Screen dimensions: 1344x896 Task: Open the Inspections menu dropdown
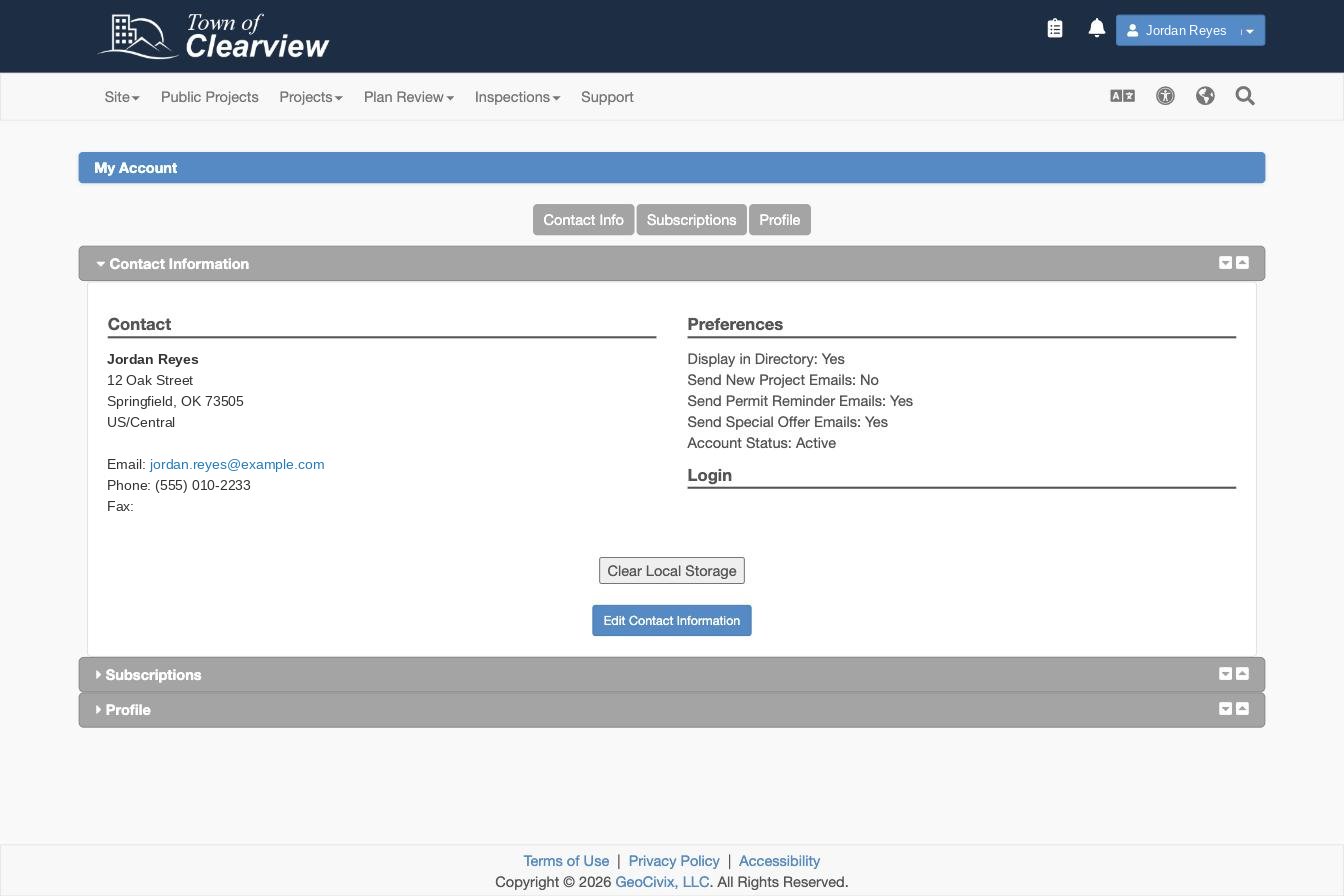pyautogui.click(x=517, y=97)
